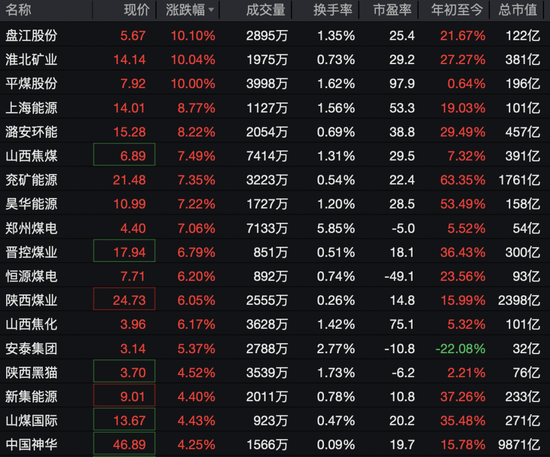Click the turnover rate 5.85%

pyautogui.click(x=336, y=228)
